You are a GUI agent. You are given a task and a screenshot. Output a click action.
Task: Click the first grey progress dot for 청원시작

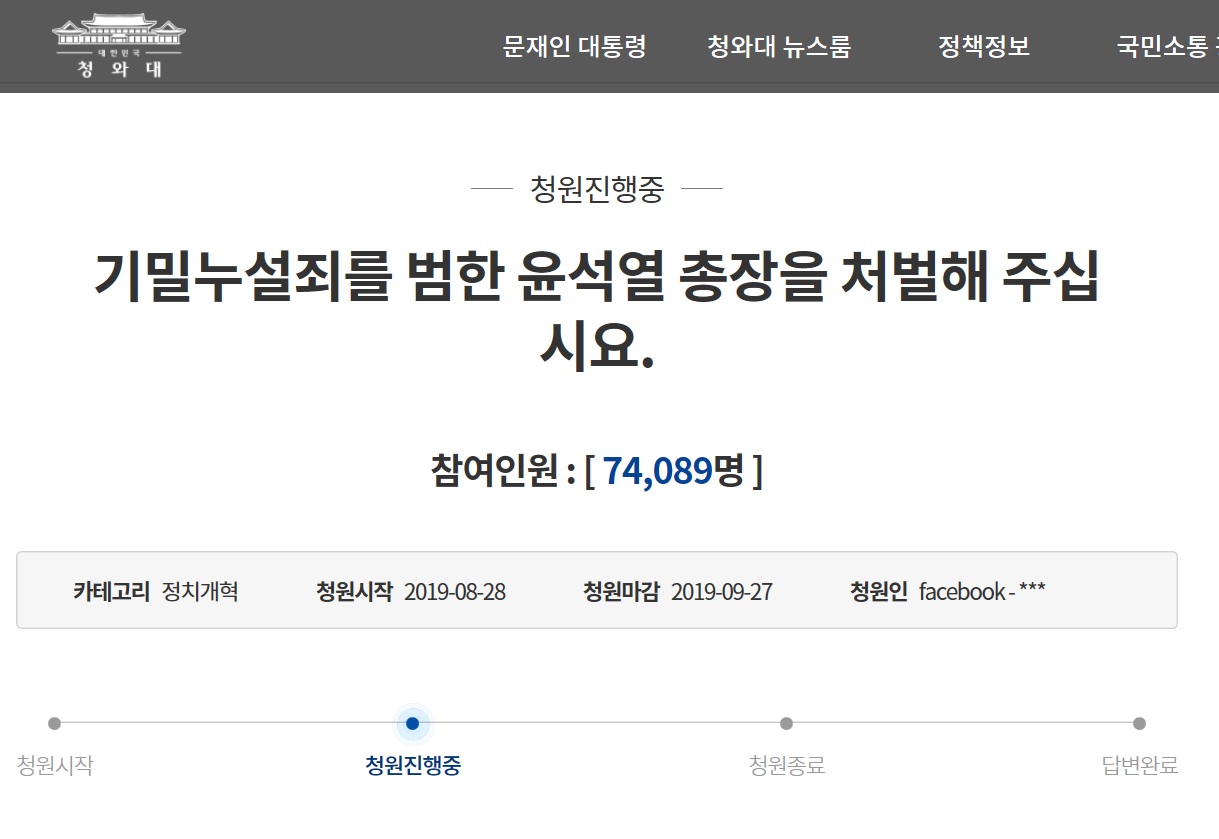tap(54, 723)
